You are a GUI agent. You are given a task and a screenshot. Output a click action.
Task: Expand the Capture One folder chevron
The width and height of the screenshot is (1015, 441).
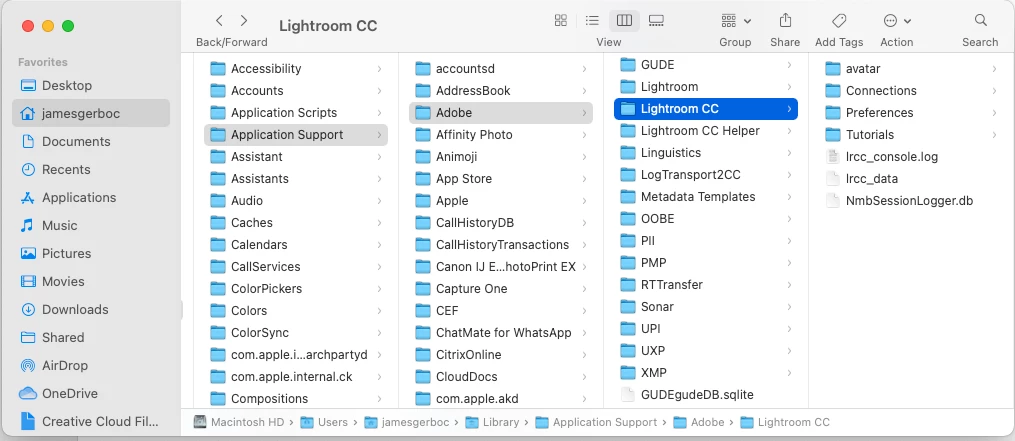(x=584, y=289)
